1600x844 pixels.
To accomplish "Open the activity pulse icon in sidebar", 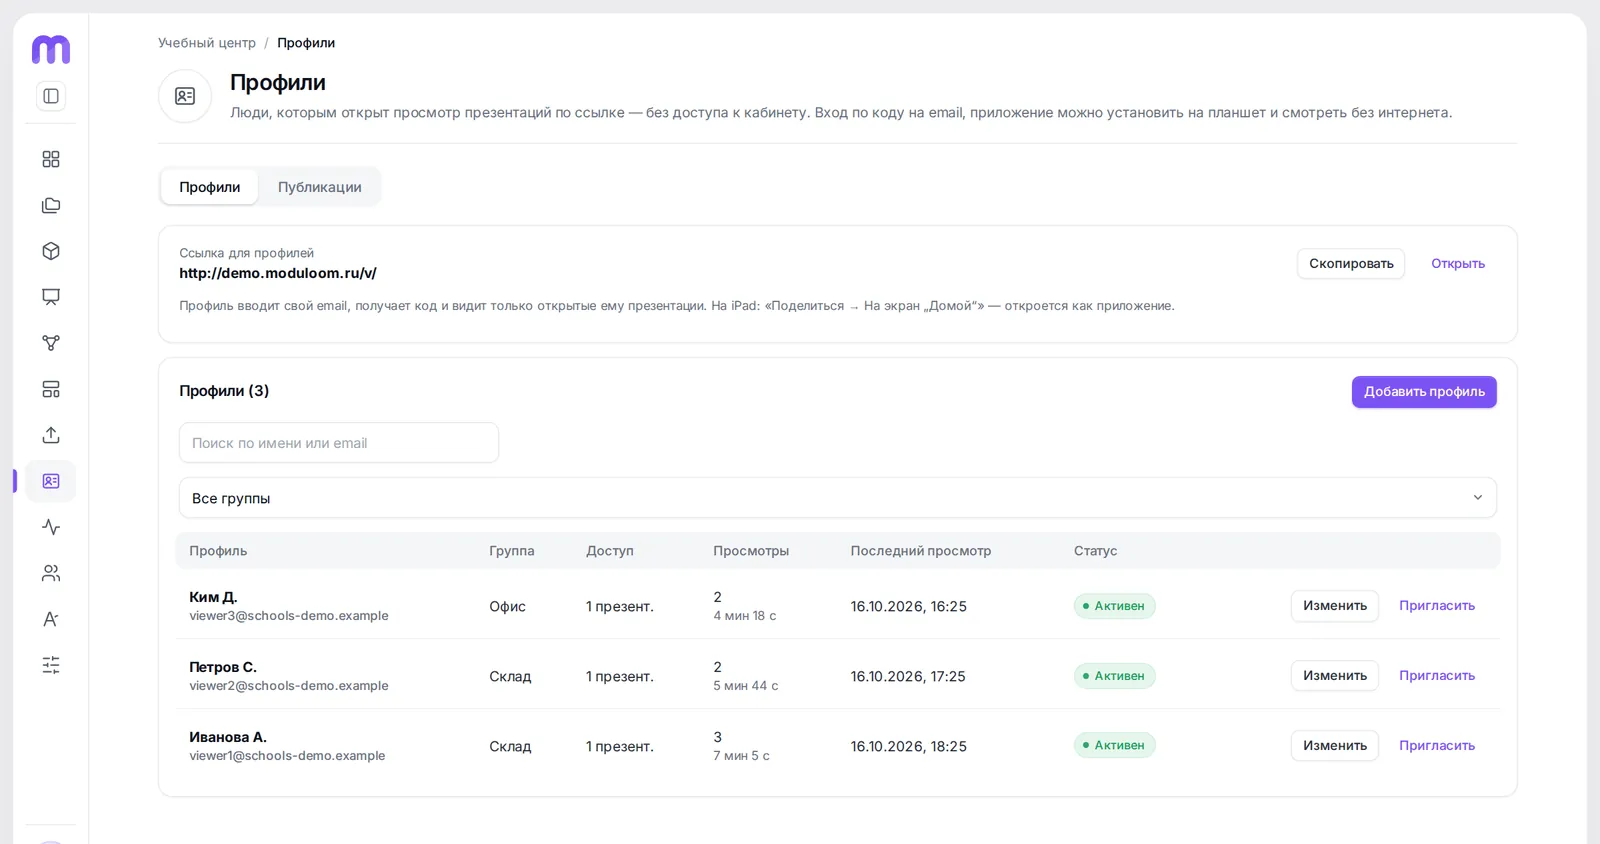I will [x=51, y=527].
